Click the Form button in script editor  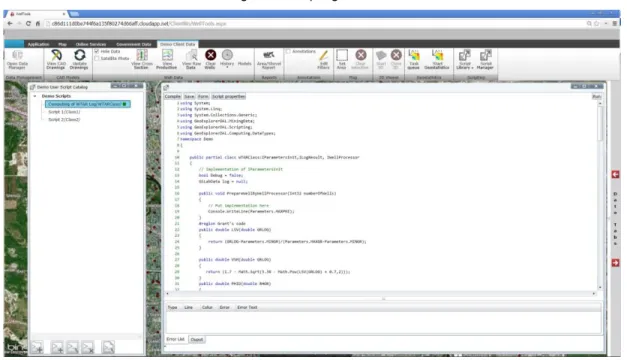coord(203,96)
